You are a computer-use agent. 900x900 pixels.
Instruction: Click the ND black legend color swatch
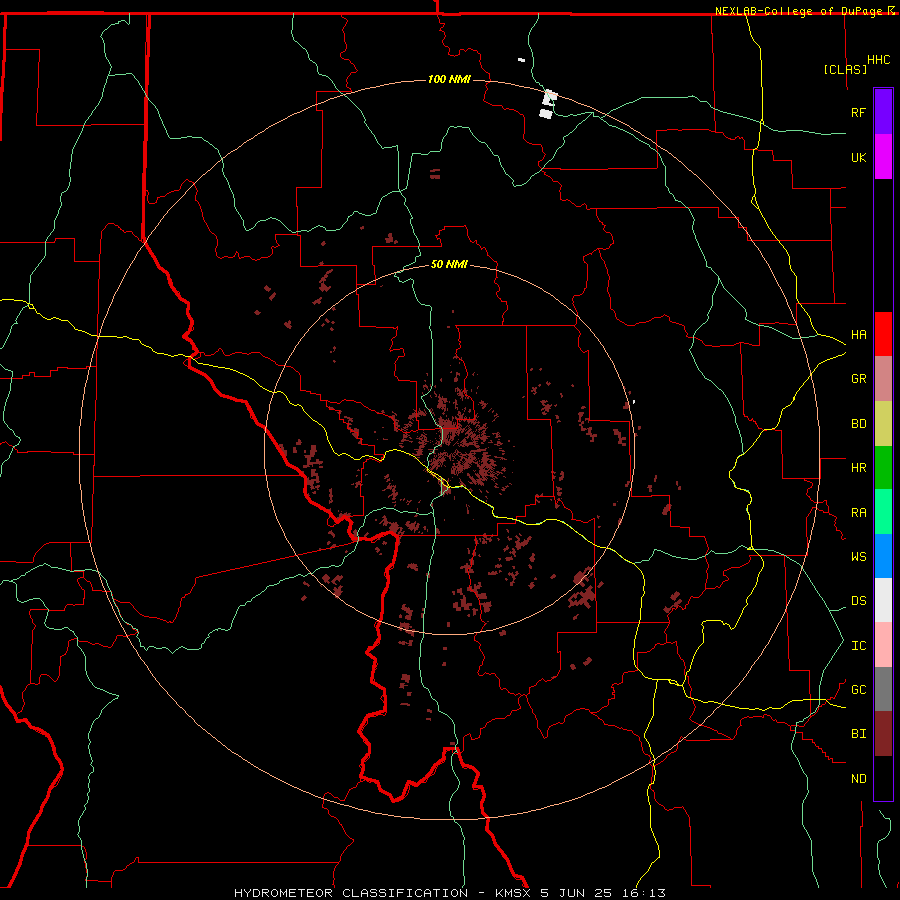point(883,778)
